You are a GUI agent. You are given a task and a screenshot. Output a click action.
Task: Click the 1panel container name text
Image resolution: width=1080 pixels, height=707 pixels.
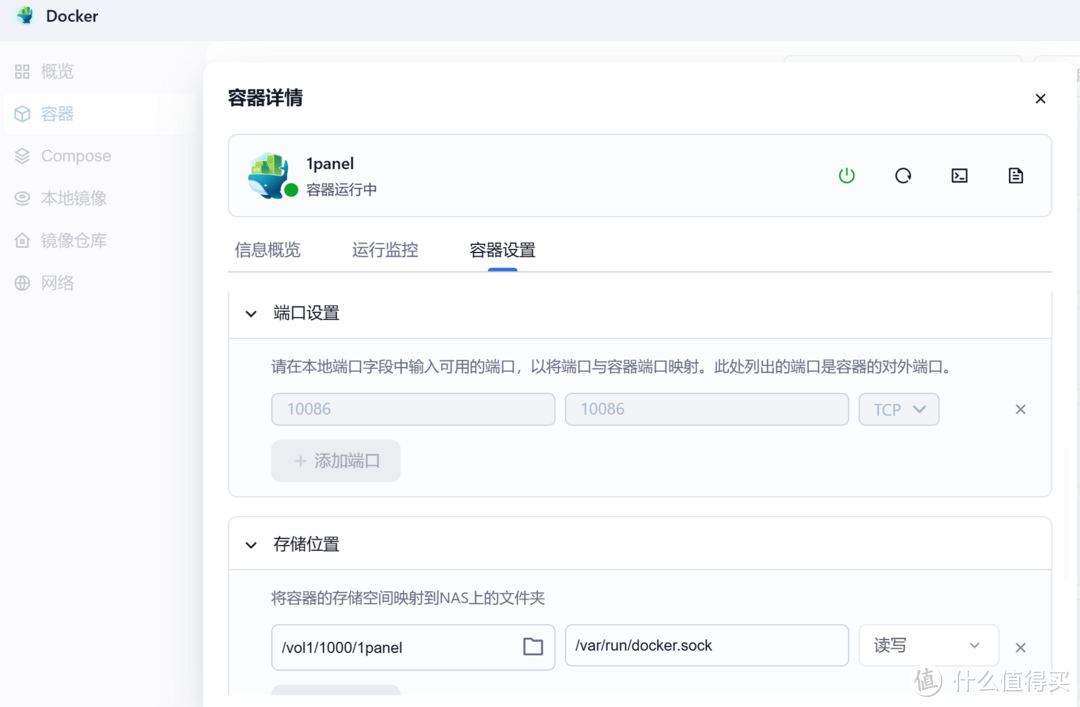[330, 164]
